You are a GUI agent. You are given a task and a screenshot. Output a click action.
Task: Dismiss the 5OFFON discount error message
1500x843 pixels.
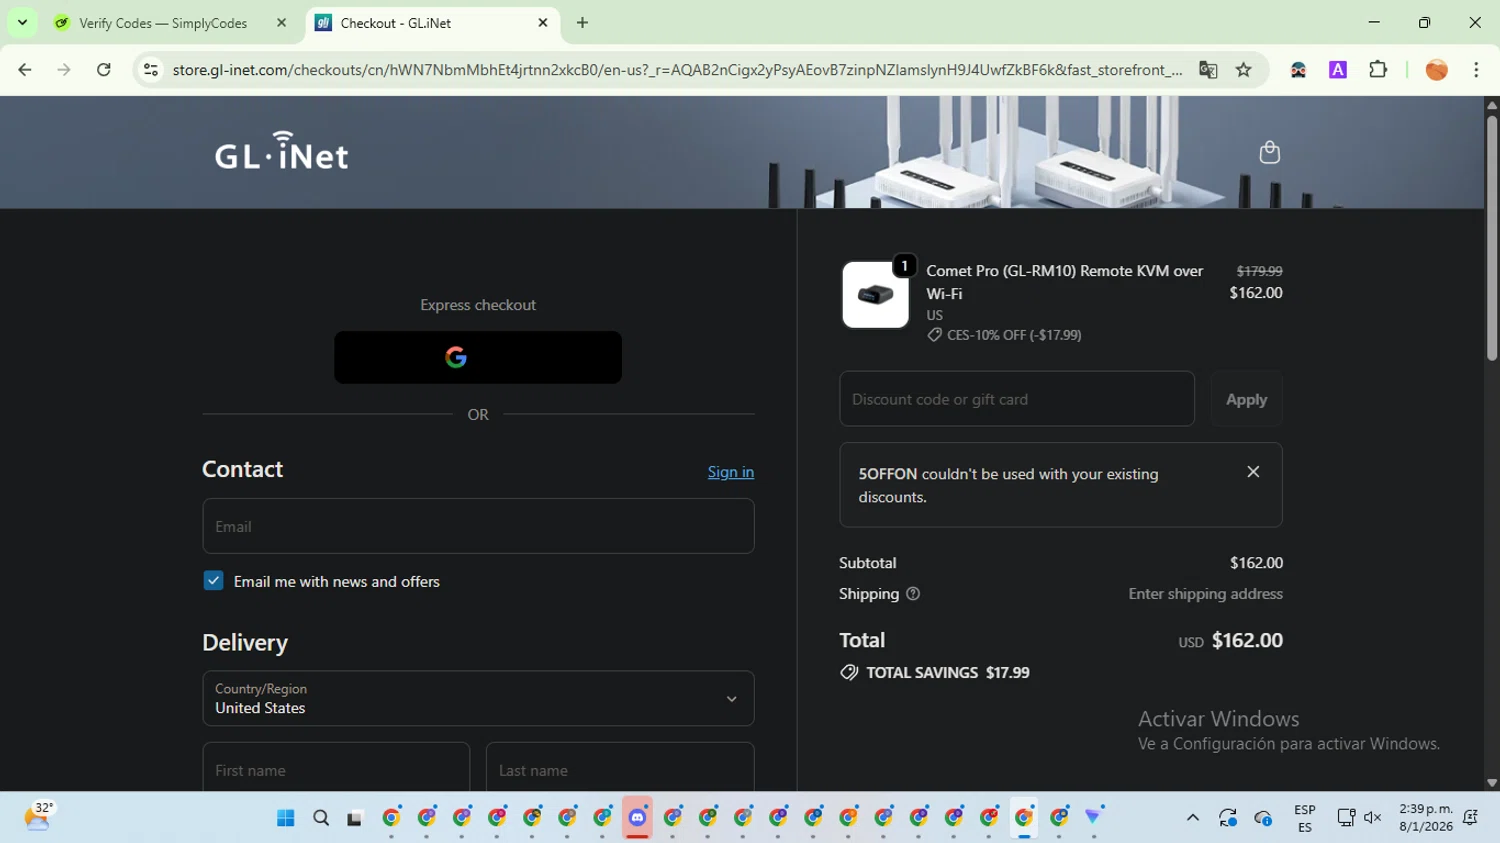pos(1253,472)
